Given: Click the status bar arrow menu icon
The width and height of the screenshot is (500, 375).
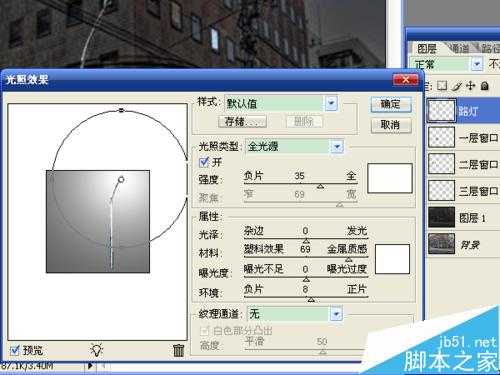Looking at the screenshot, I should pos(90,366).
